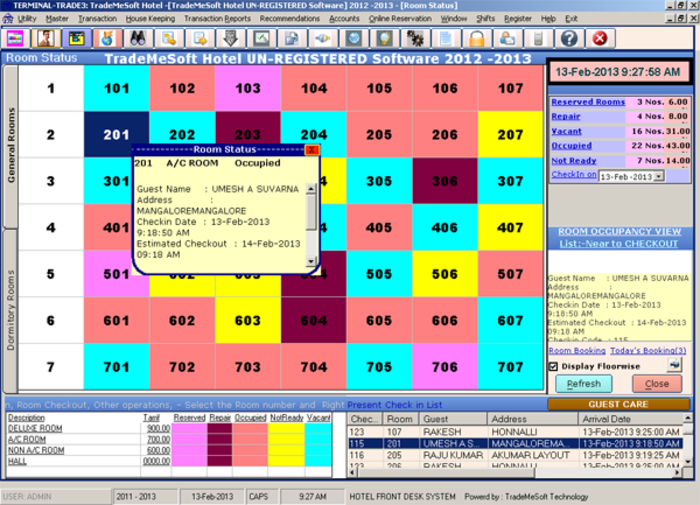This screenshot has width=700, height=505.
Task: Close the Room Status popup
Action: [x=311, y=149]
